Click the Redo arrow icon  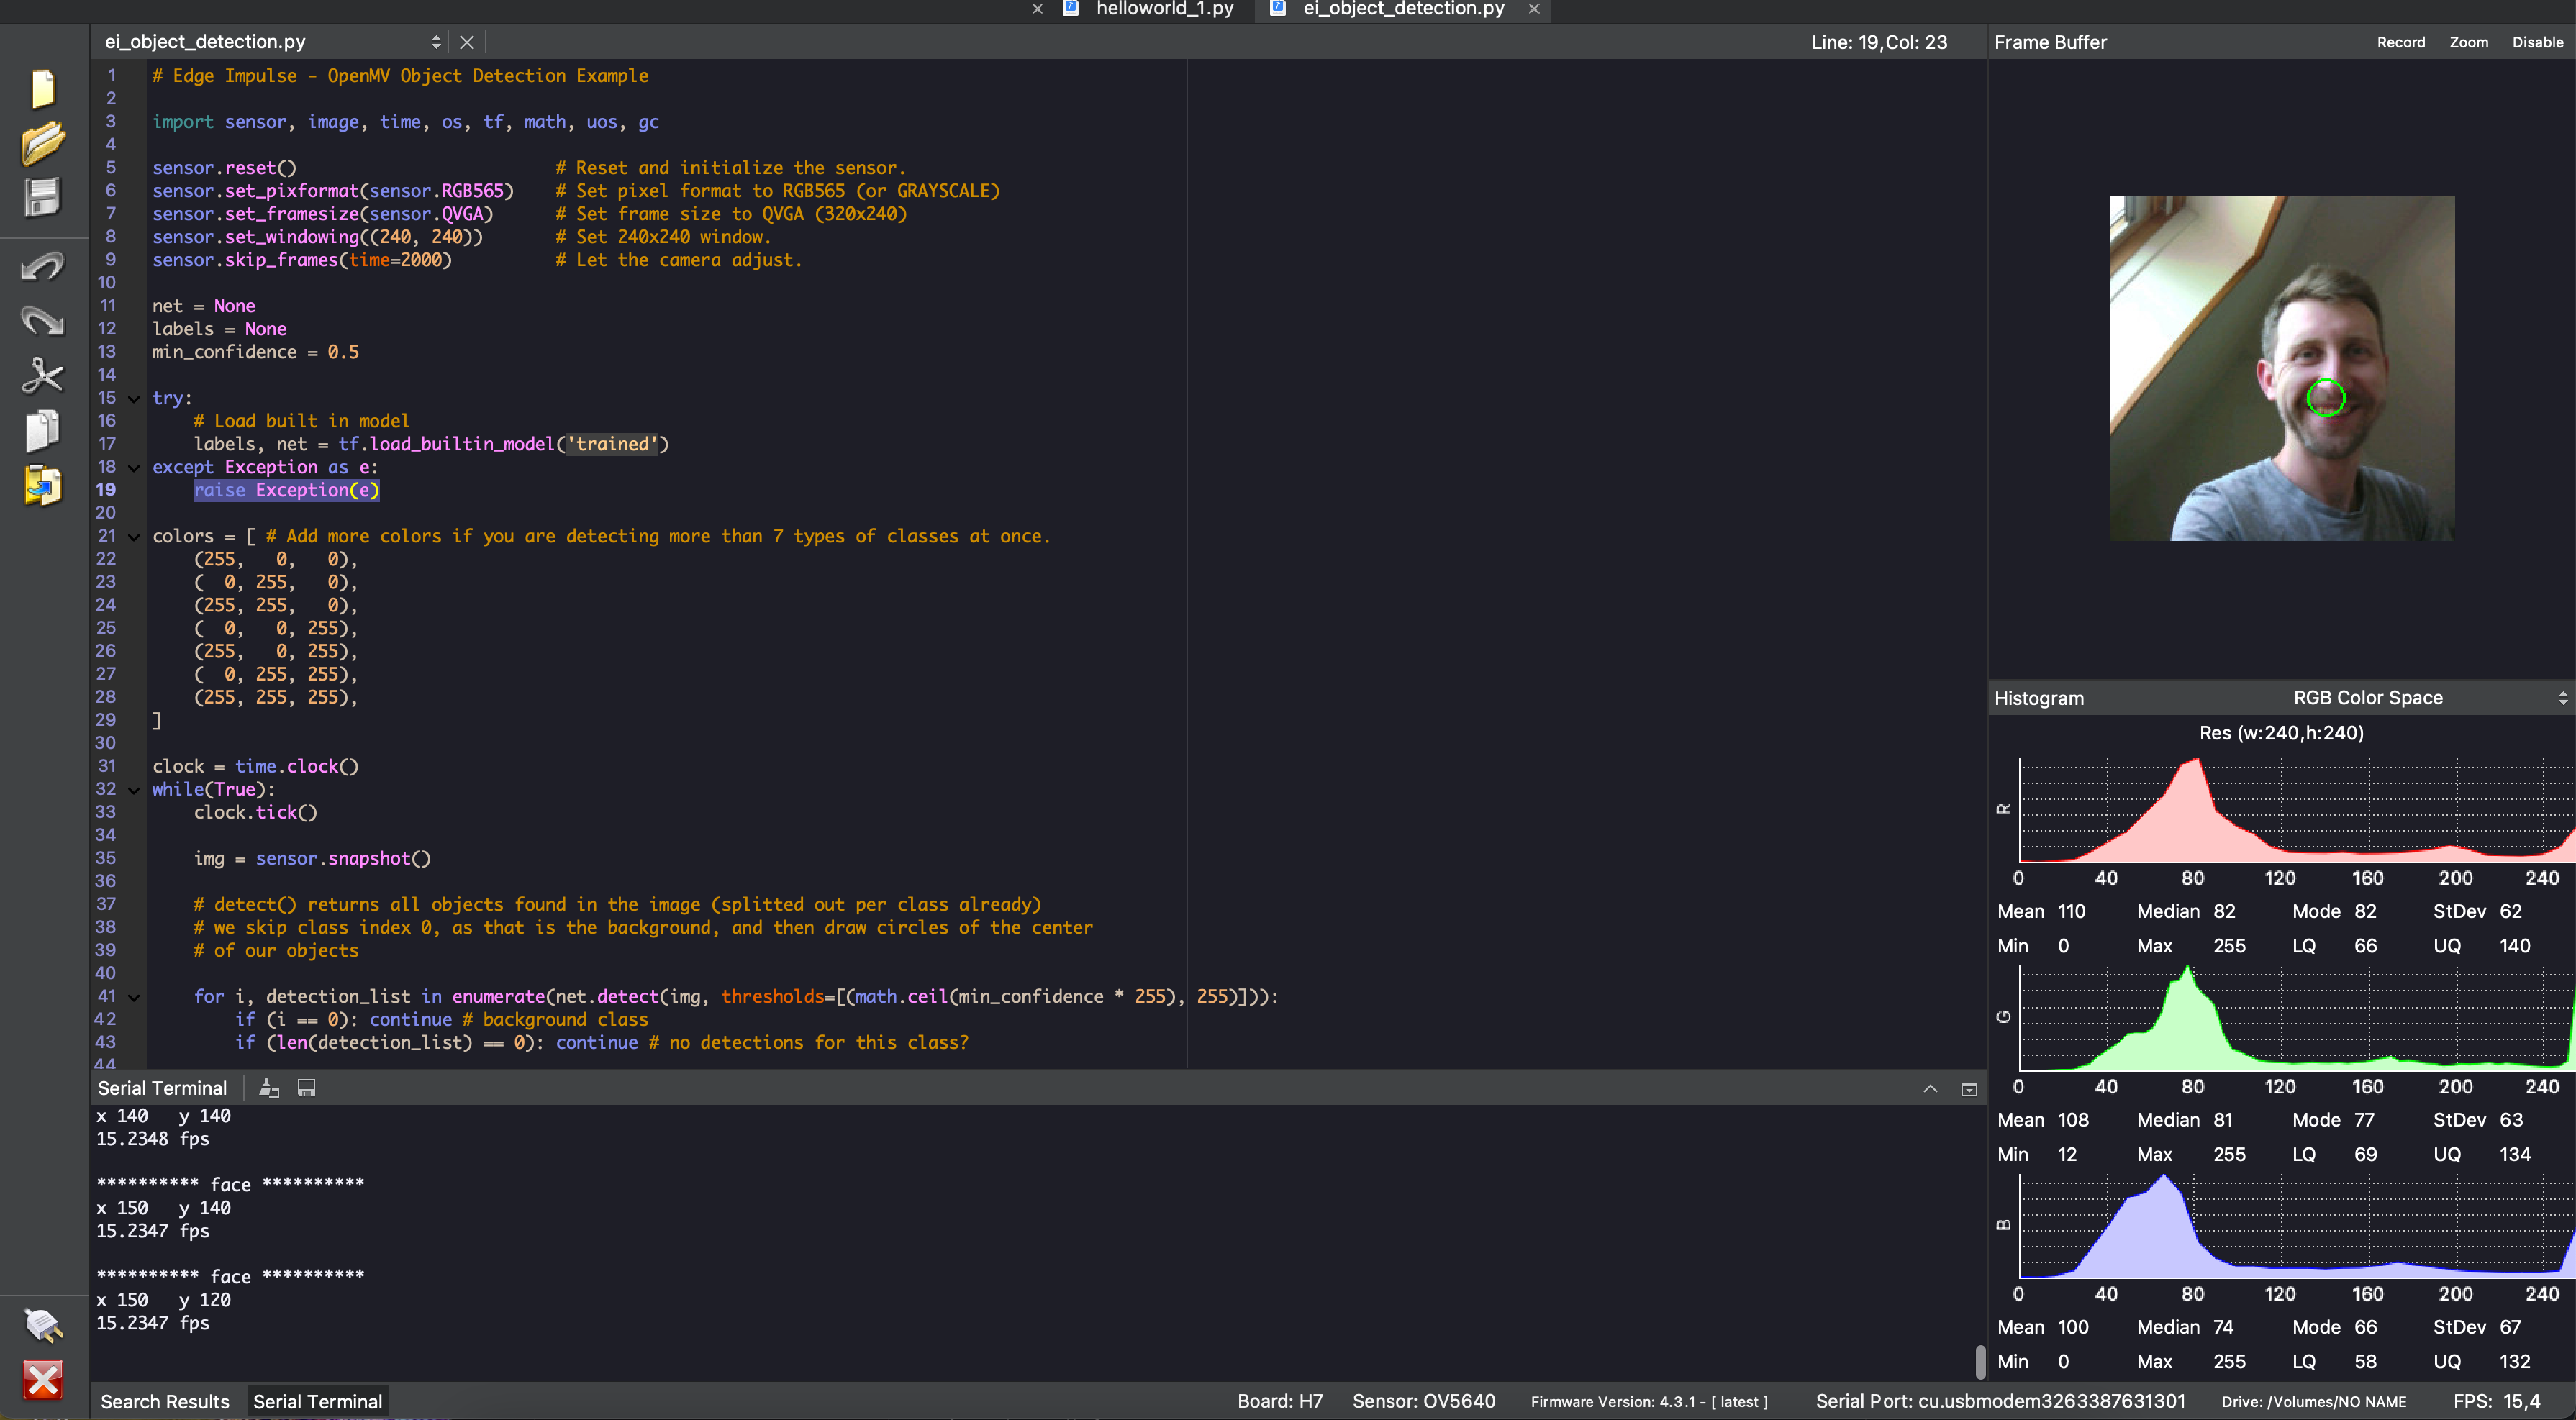(x=42, y=320)
